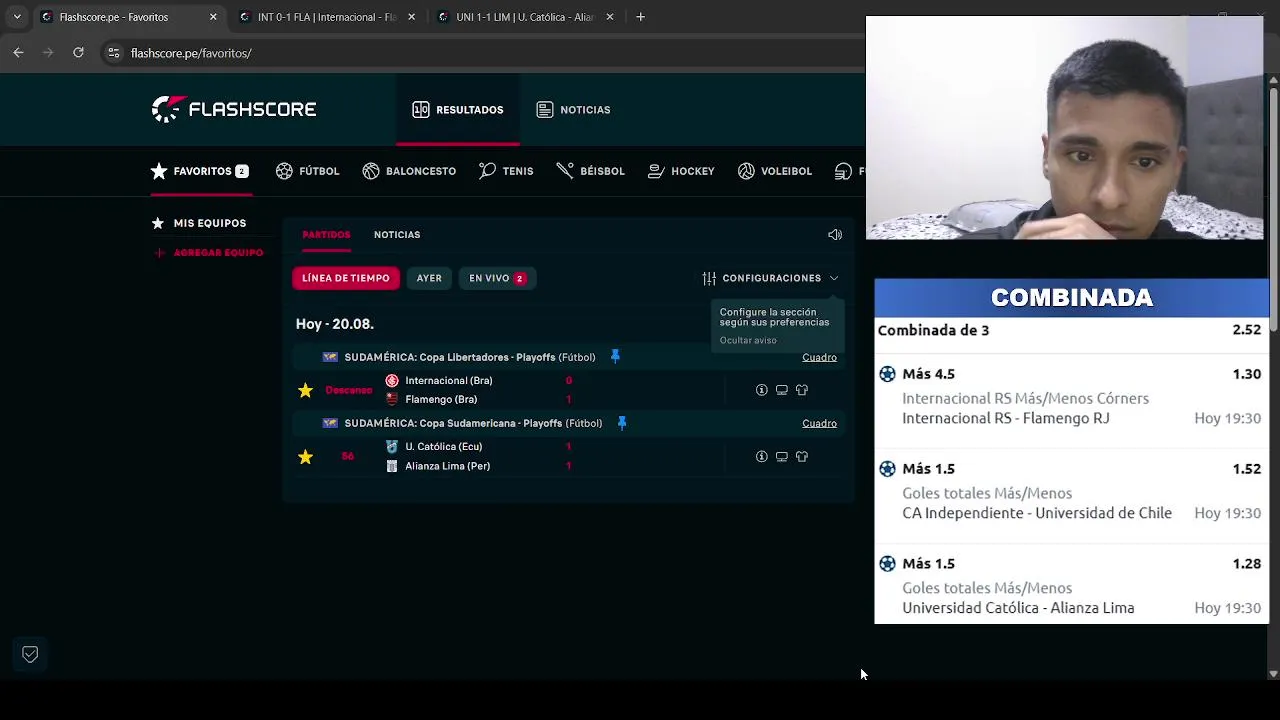Switch to INT 0-1 FLA Internacional tab
Screen dimensions: 1280x720
(326, 17)
